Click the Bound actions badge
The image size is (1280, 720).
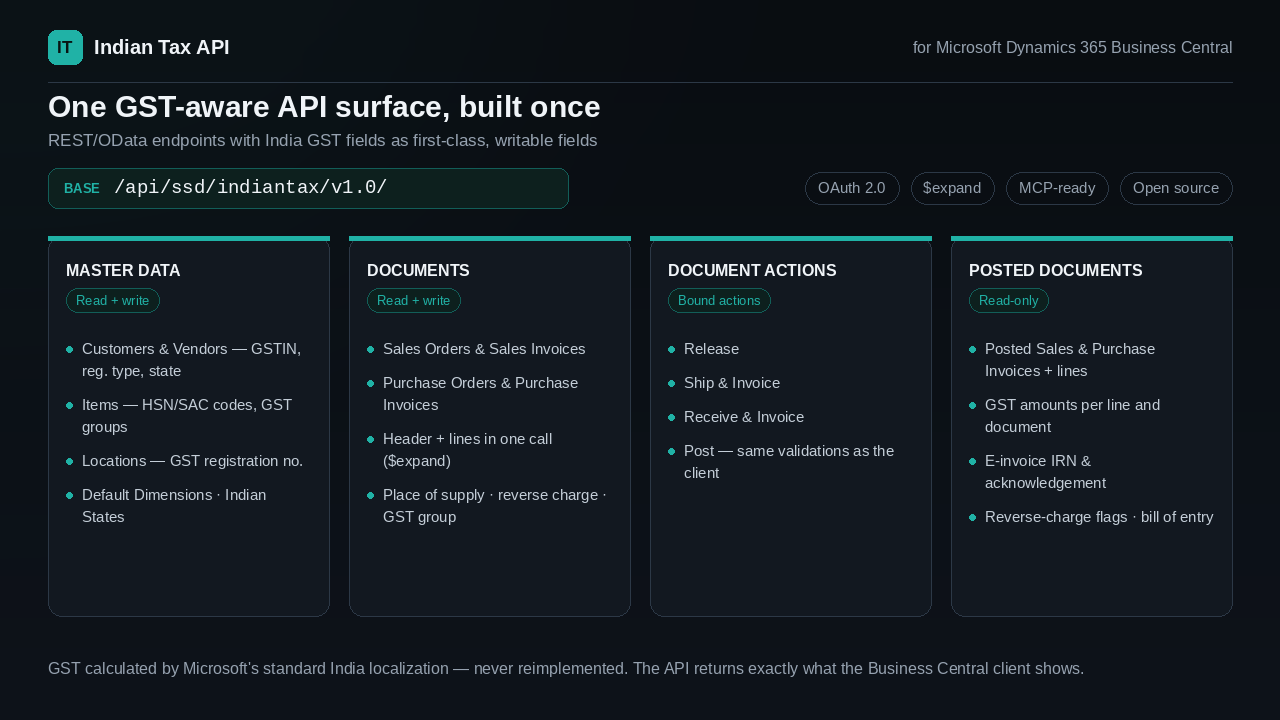point(719,300)
